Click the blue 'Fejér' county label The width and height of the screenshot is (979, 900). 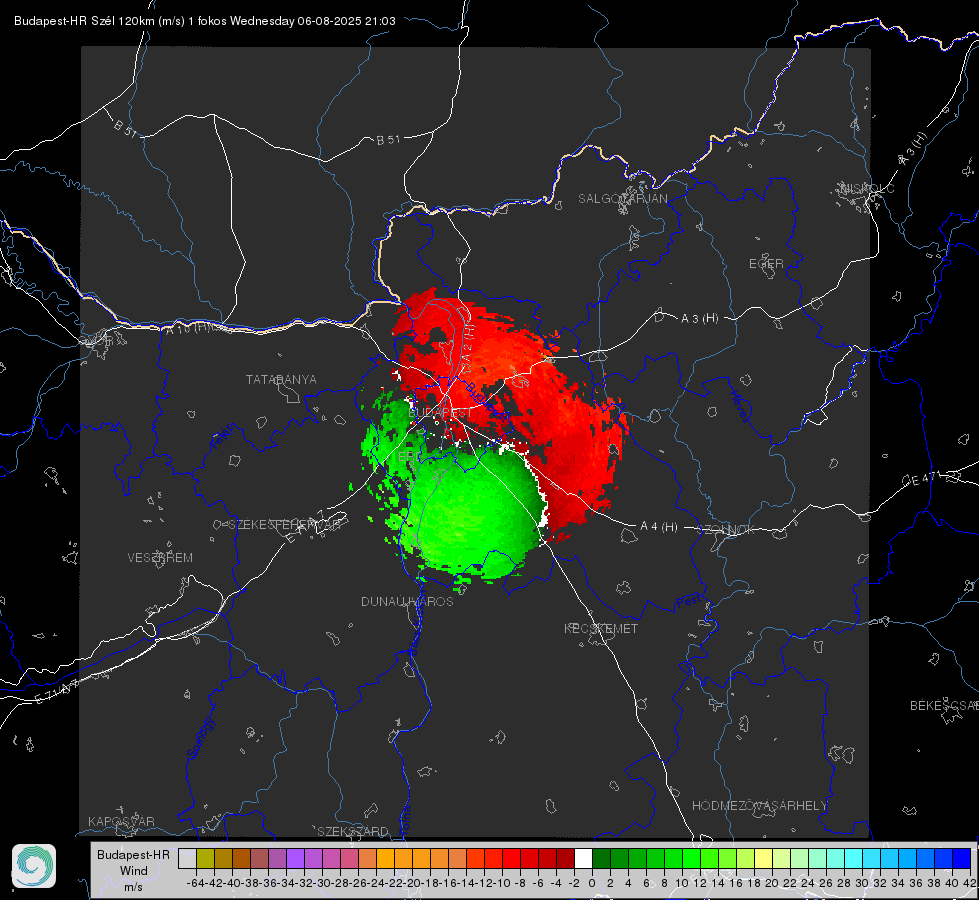click(224, 437)
